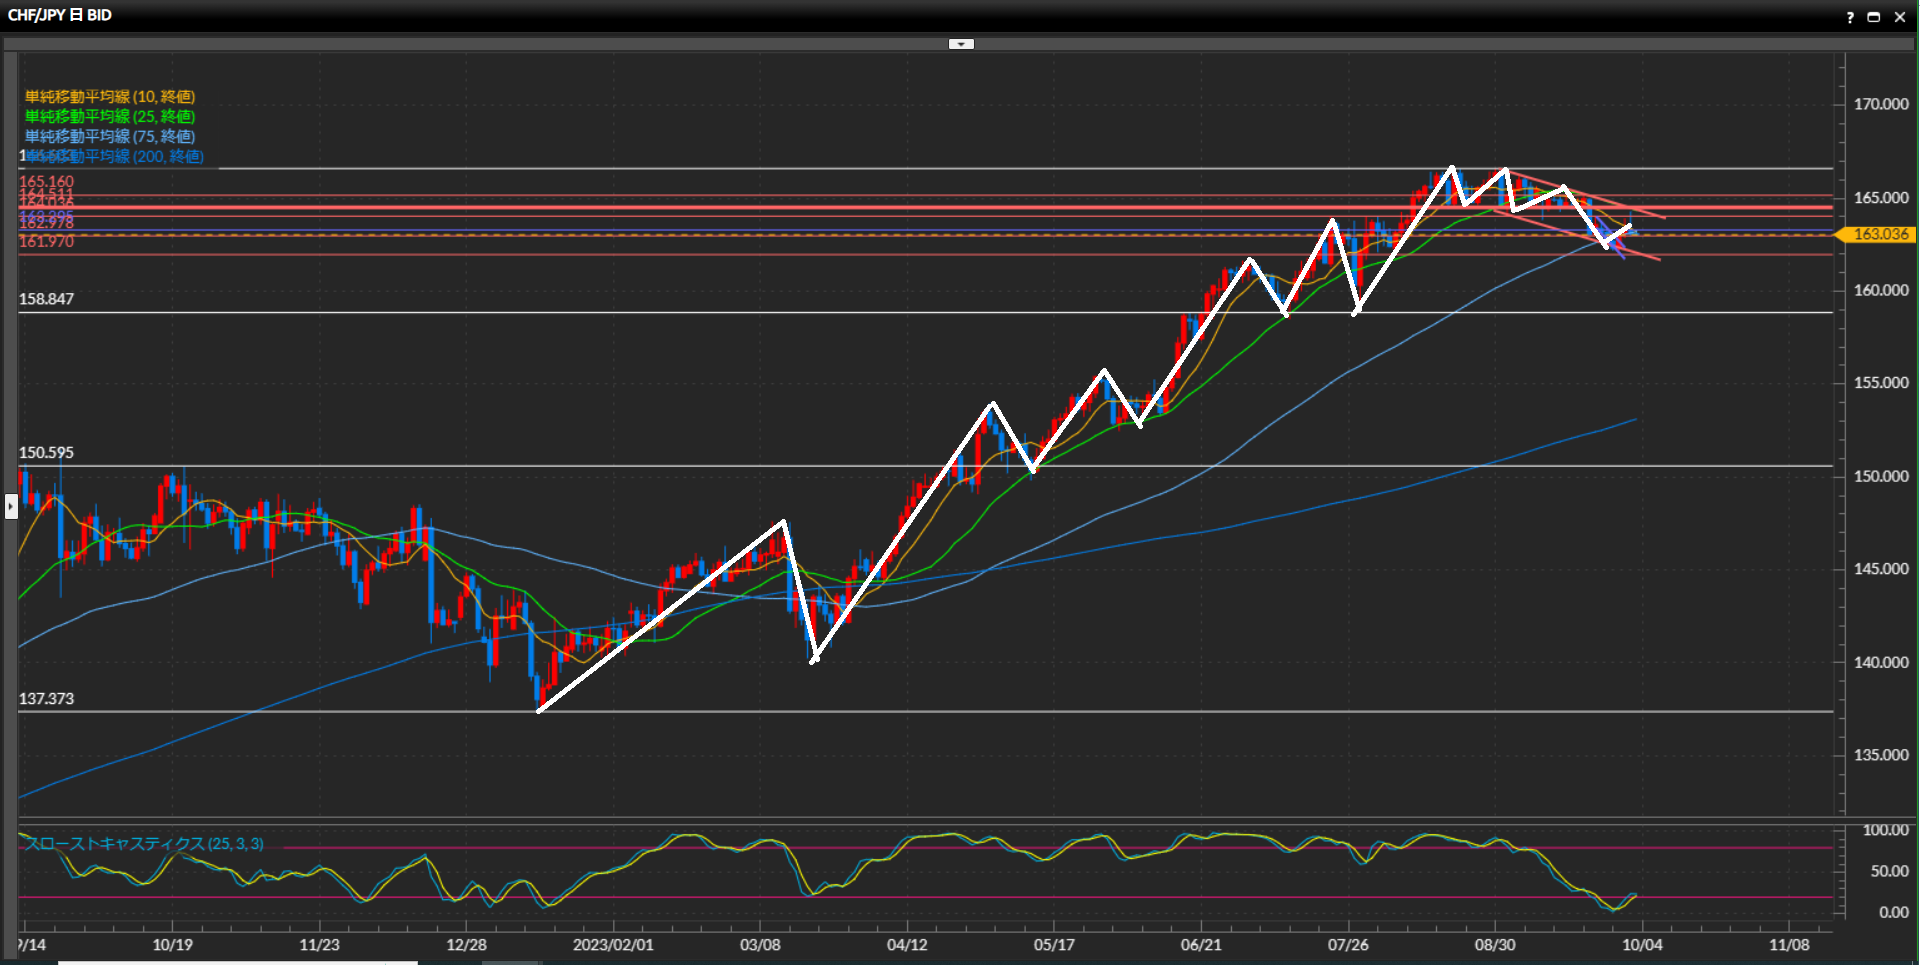Expand the top toolbar dropdown arrow
Viewport: 1920px width, 965px height.
(961, 44)
